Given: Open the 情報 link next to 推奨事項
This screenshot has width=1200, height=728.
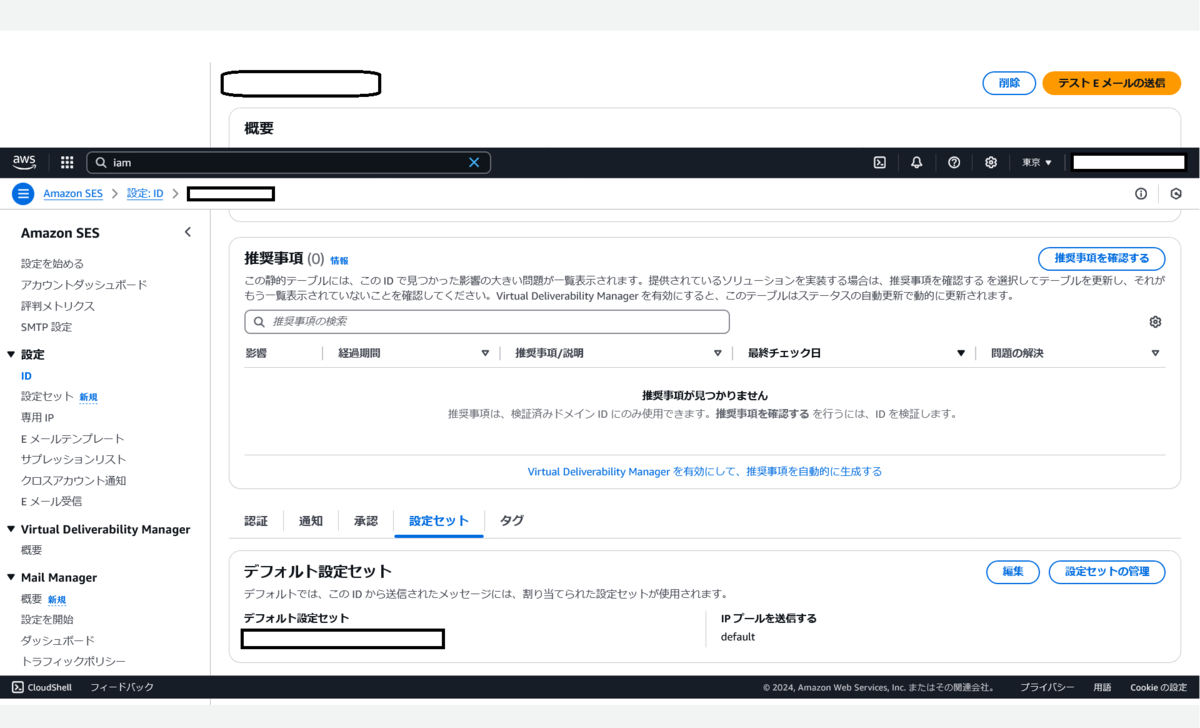Looking at the screenshot, I should [340, 260].
